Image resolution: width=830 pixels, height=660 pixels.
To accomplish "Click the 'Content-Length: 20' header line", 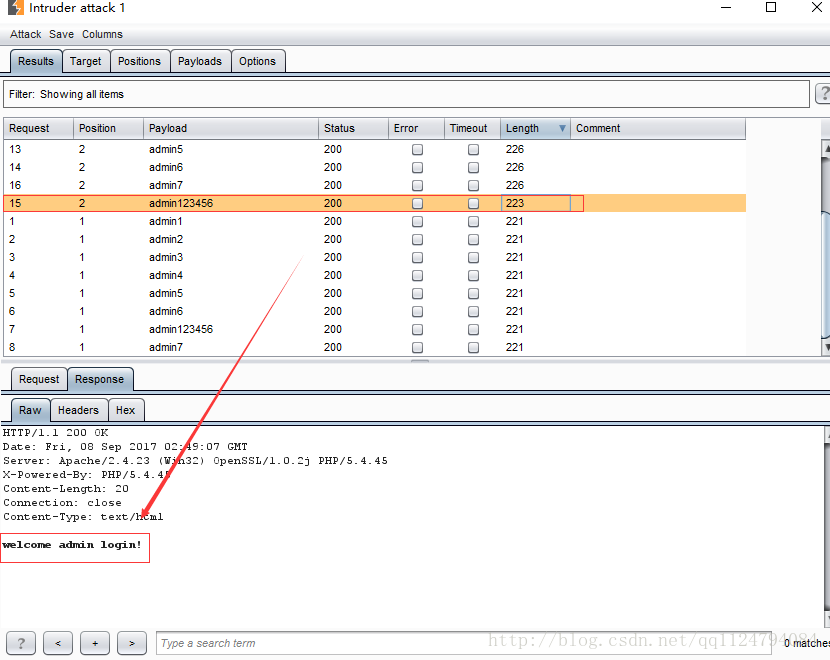I will (x=66, y=489).
